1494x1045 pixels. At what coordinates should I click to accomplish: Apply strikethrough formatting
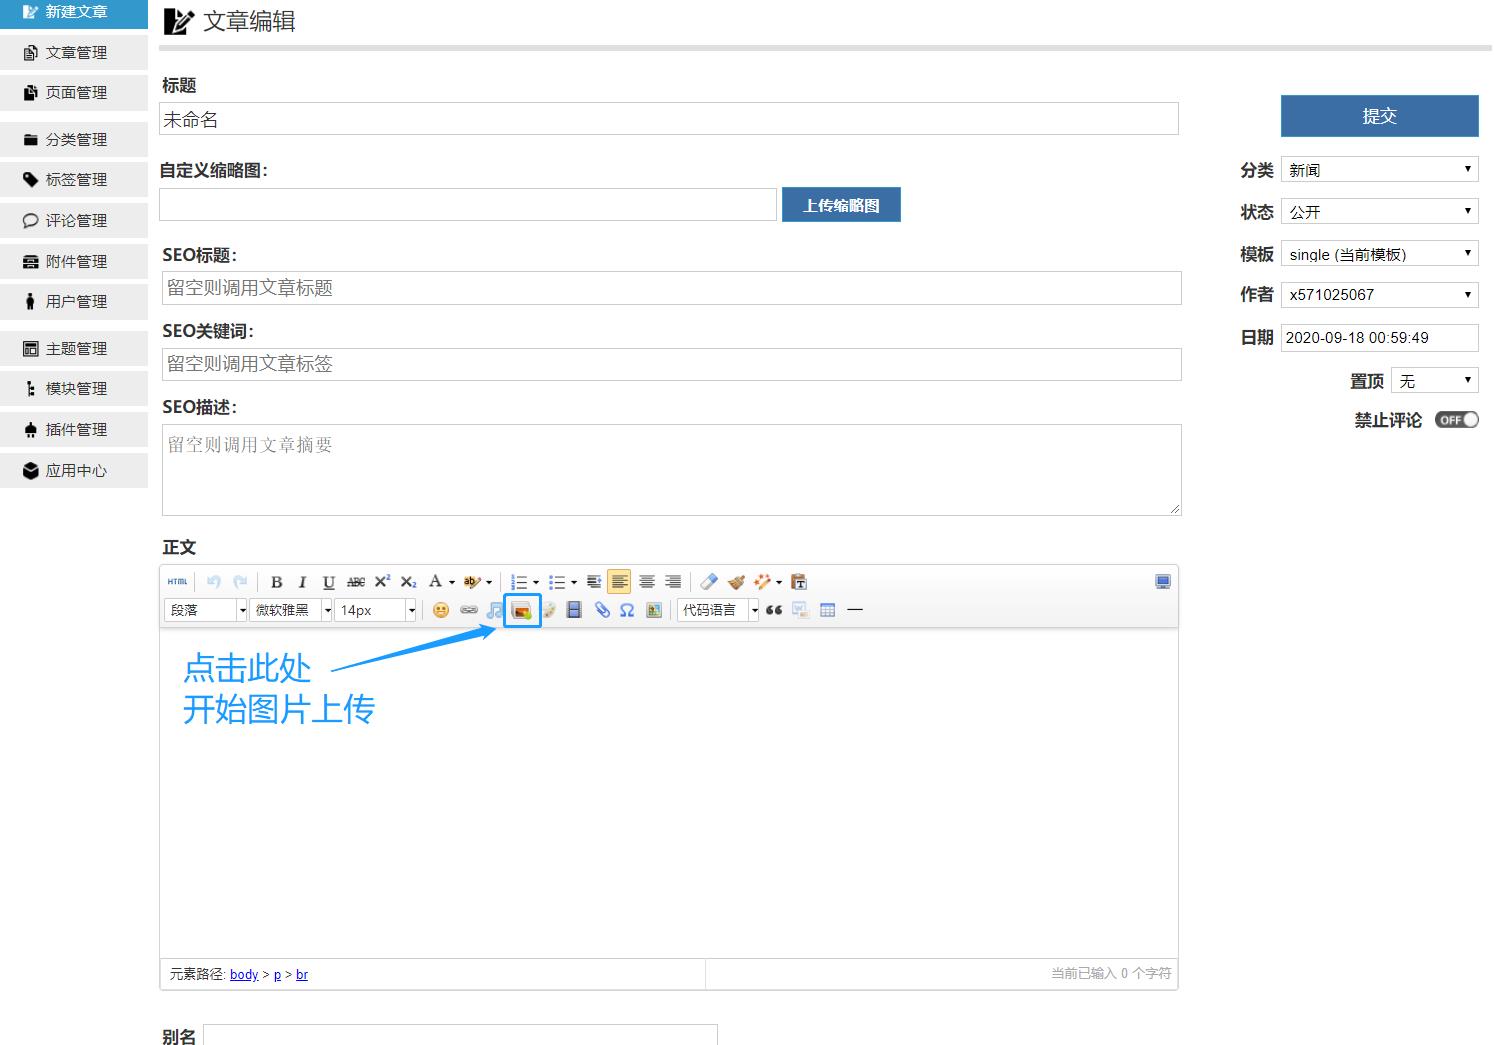355,582
